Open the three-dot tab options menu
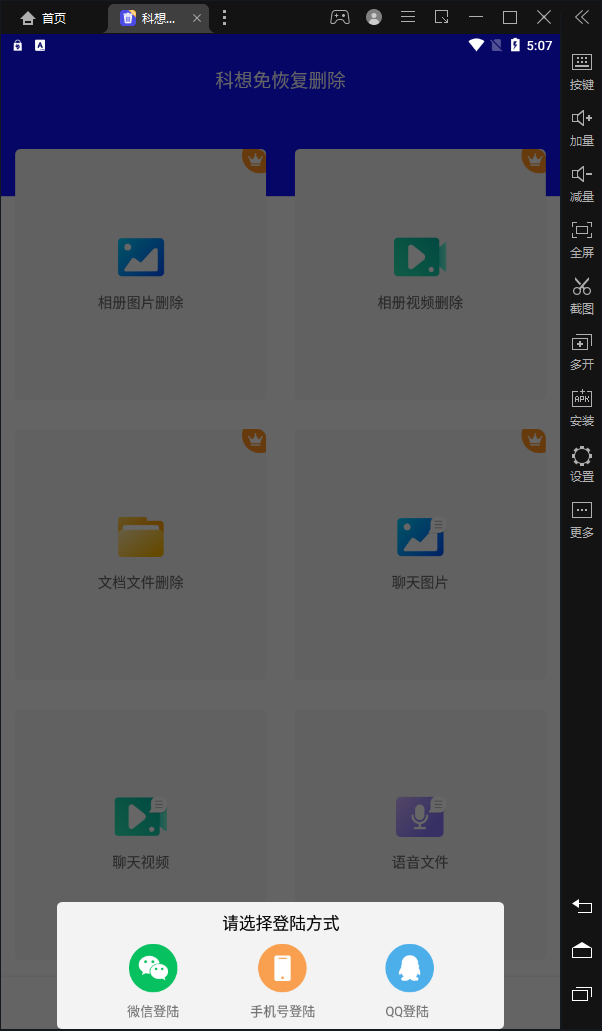 pyautogui.click(x=225, y=18)
